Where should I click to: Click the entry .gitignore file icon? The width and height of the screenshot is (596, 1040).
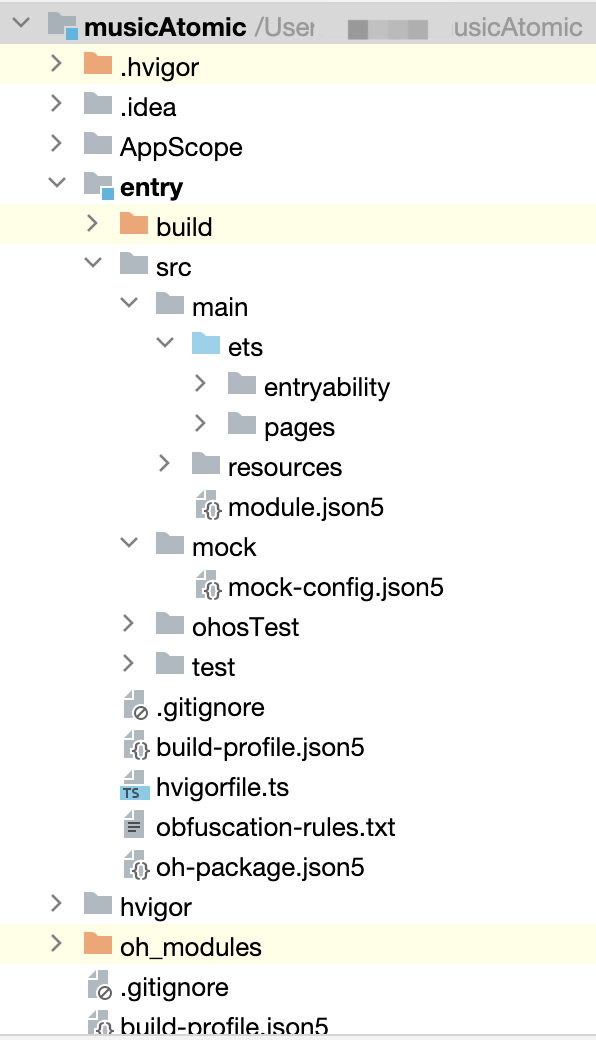(x=136, y=706)
